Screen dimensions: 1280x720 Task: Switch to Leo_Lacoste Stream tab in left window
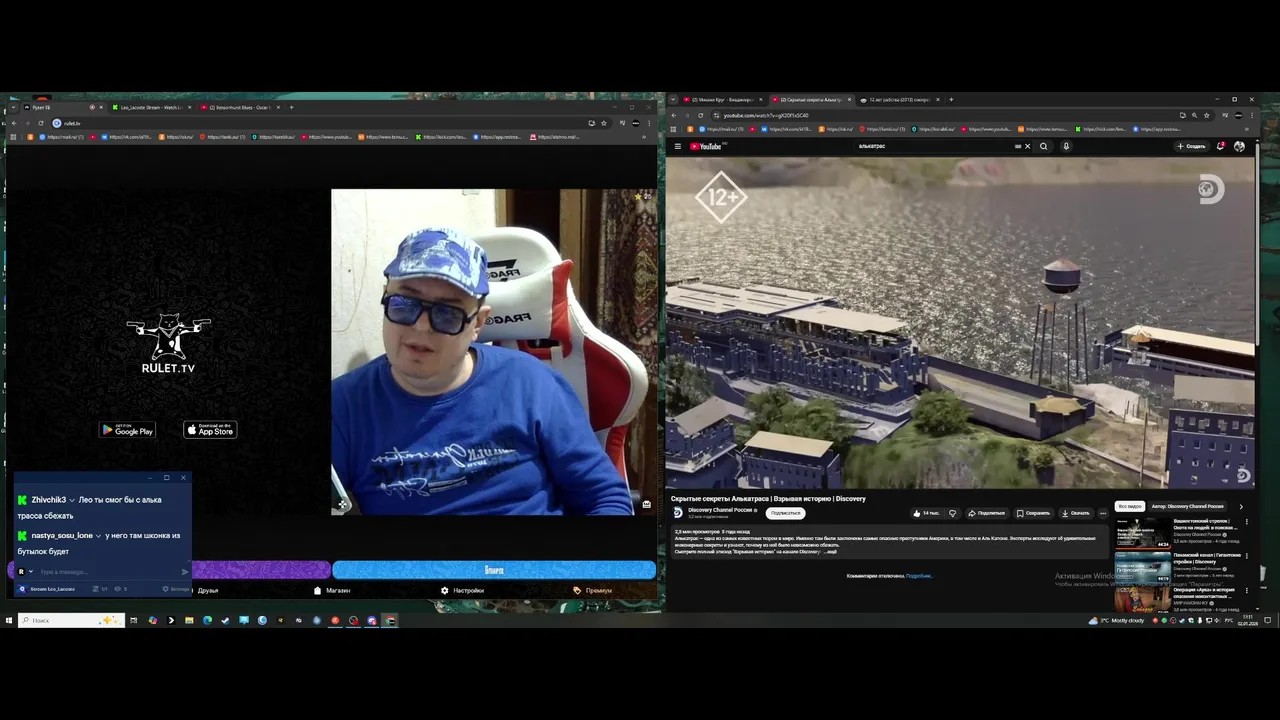(150, 107)
